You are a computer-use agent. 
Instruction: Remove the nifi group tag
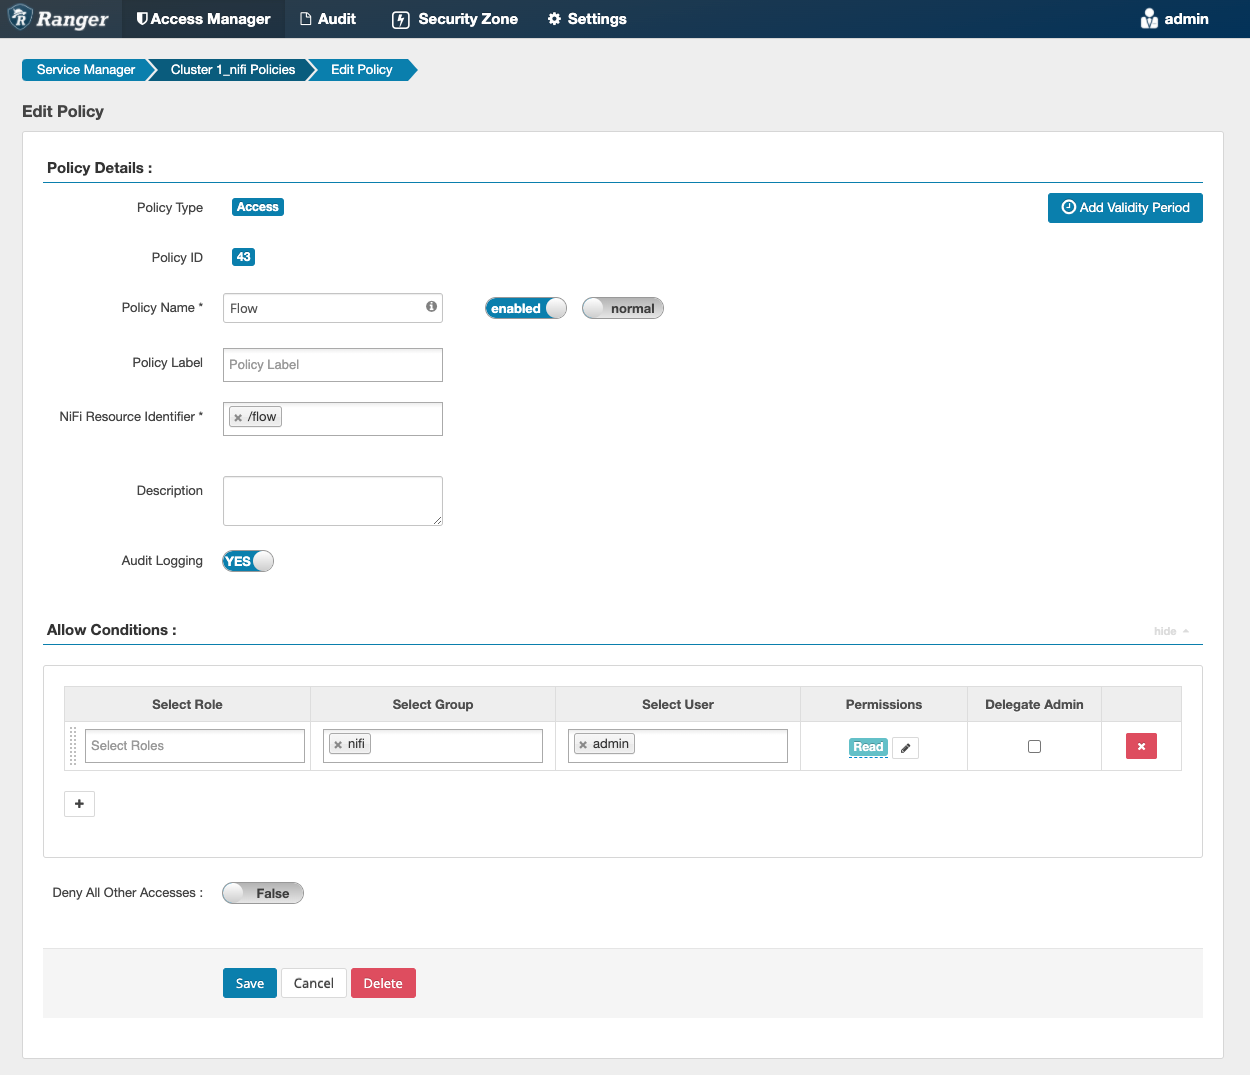[x=338, y=745]
